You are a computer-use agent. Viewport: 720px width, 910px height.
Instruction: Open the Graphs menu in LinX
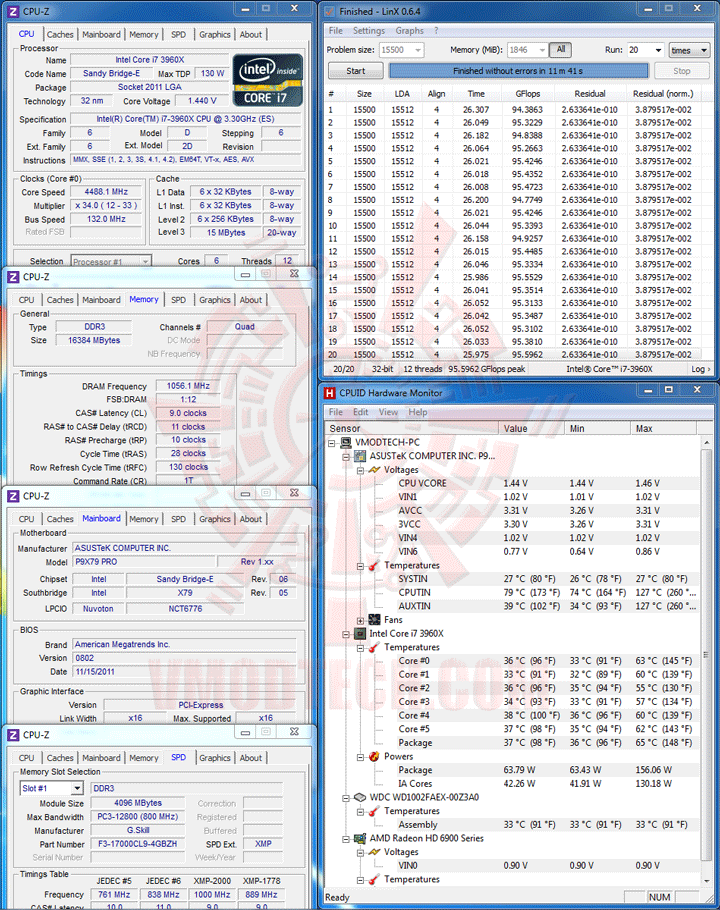coord(410,31)
